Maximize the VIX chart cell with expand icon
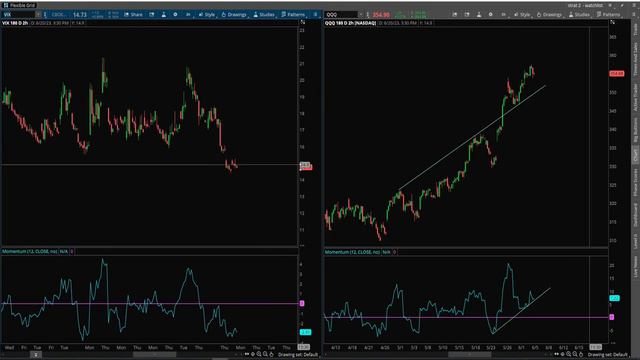The width and height of the screenshot is (640, 360). click(x=302, y=23)
